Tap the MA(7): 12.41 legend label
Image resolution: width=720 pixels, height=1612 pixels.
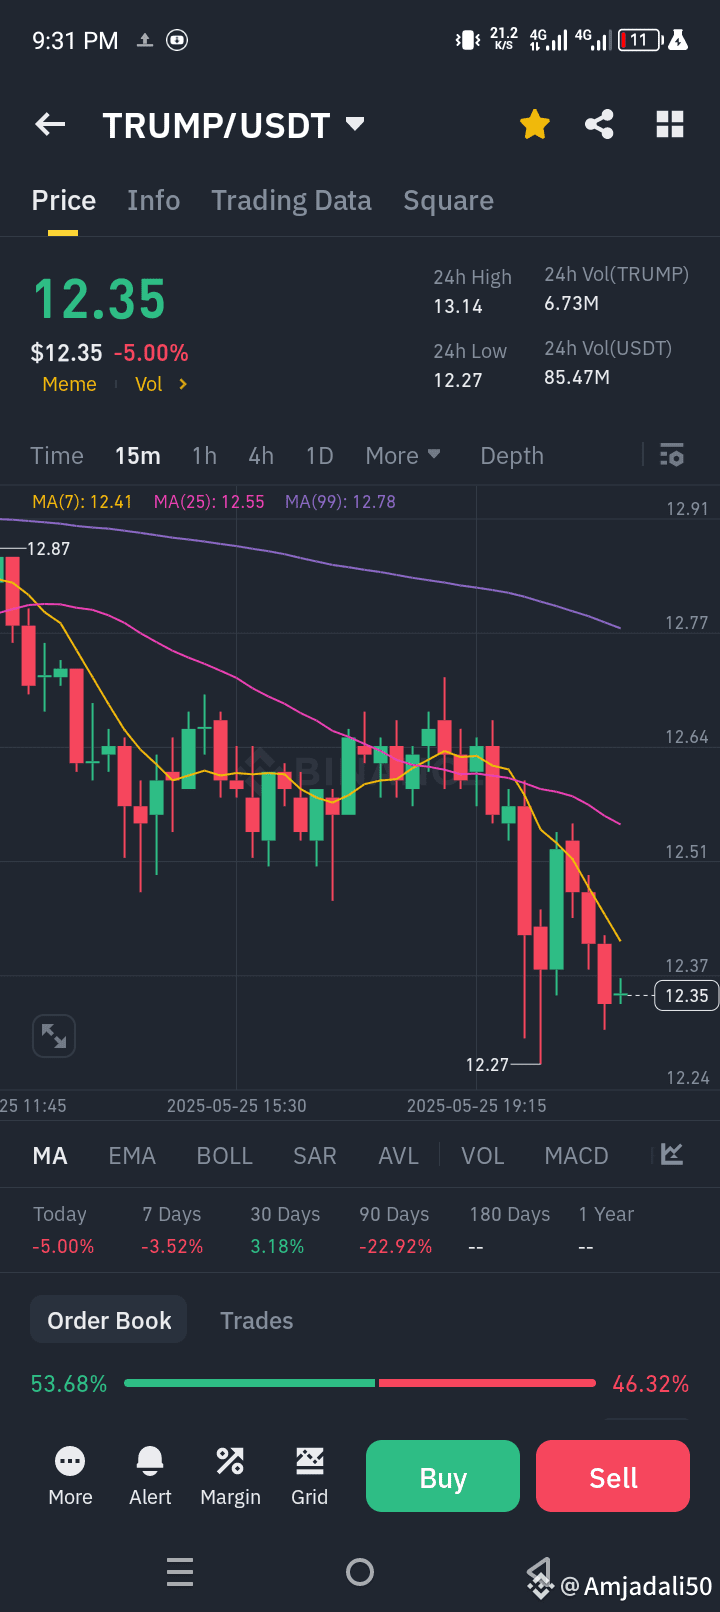(x=82, y=502)
